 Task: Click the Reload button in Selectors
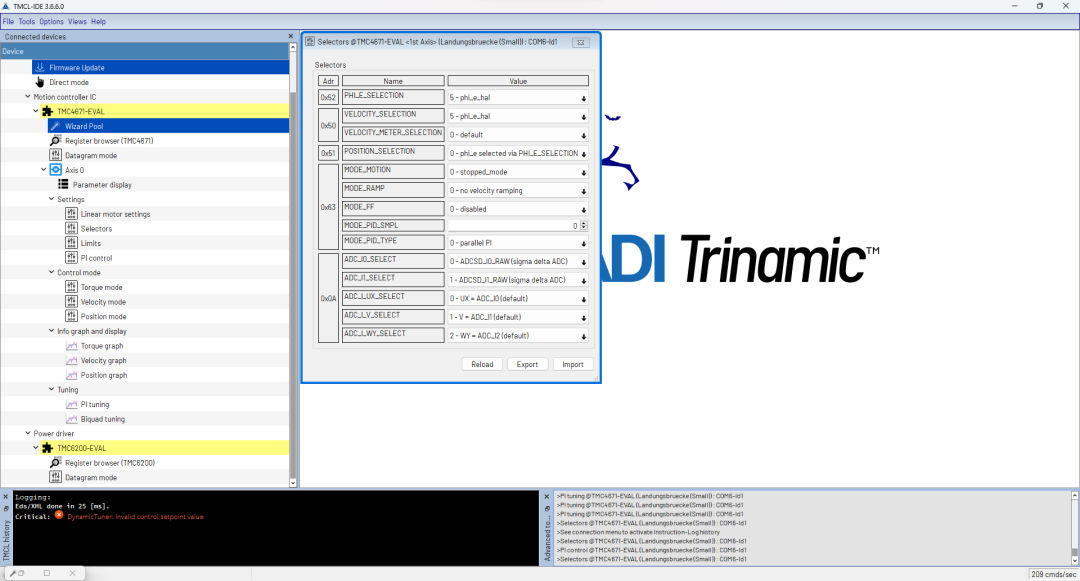(482, 364)
